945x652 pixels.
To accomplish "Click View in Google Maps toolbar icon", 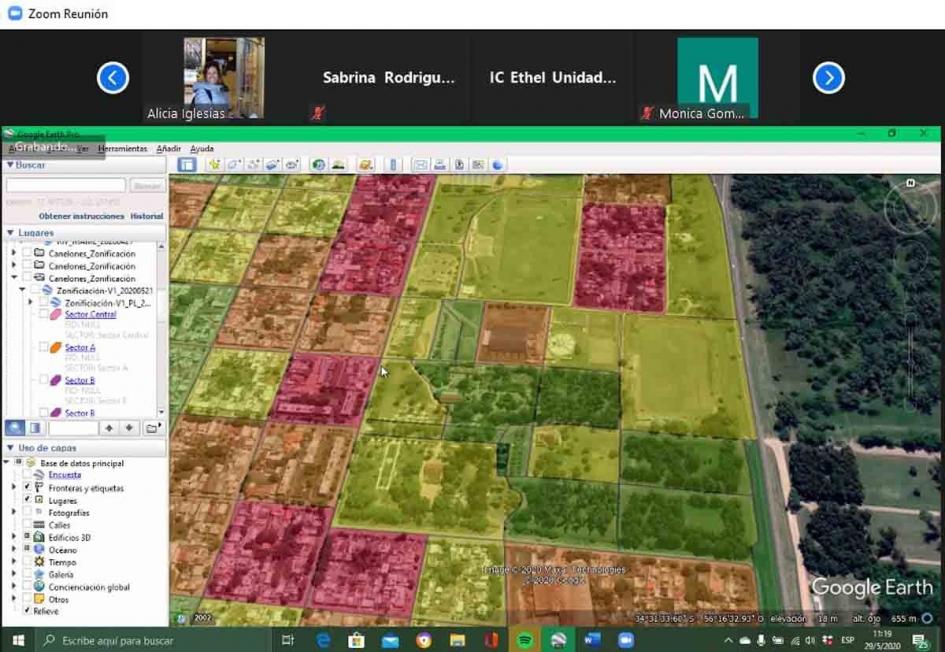I will [479, 165].
